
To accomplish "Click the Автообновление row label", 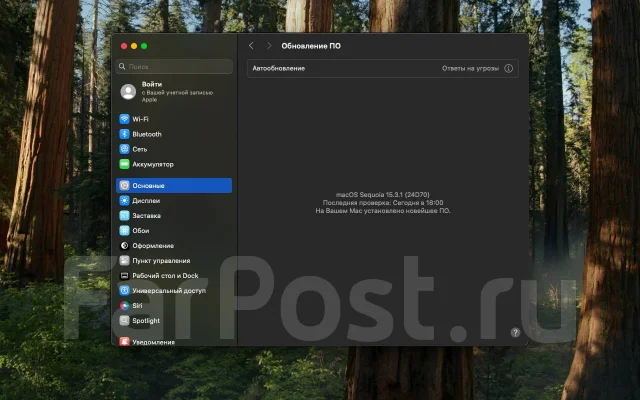I will pyautogui.click(x=279, y=69).
